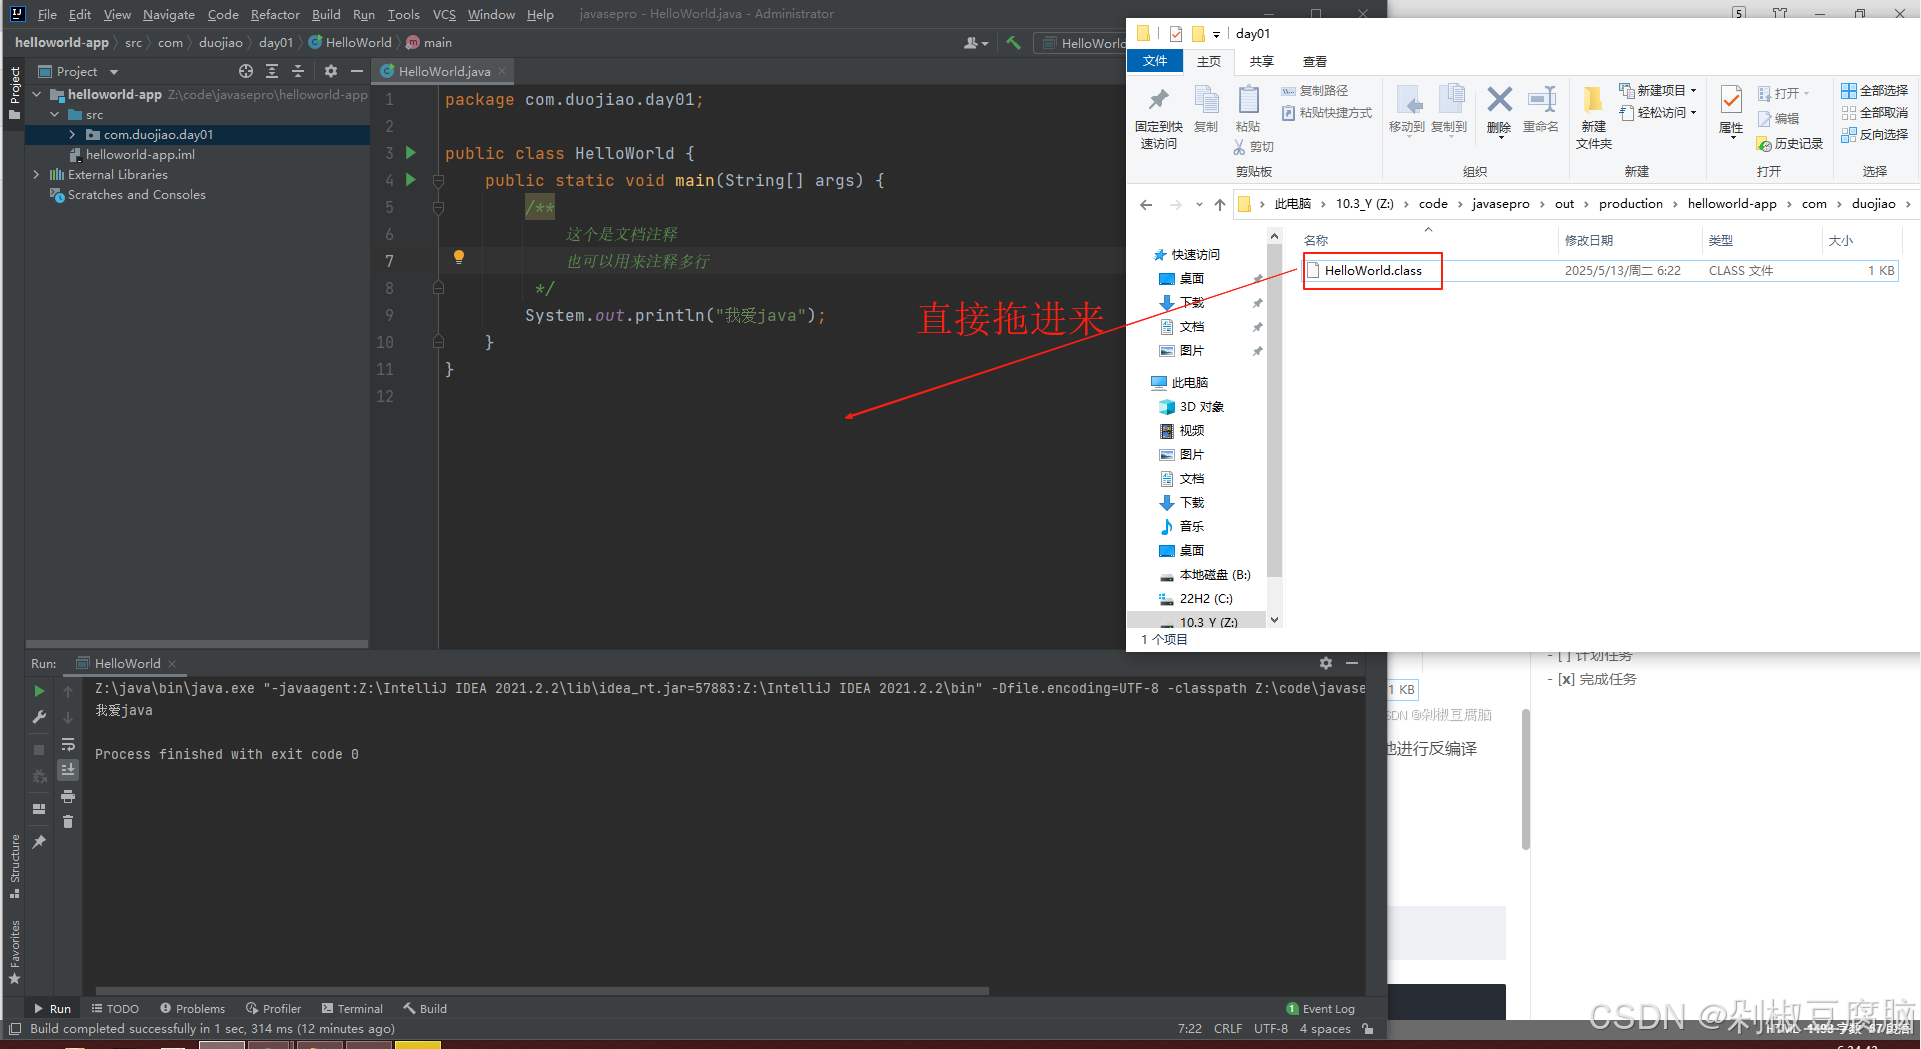Open run configuration wrench icon in Run panel
The image size is (1921, 1049).
coord(39,717)
